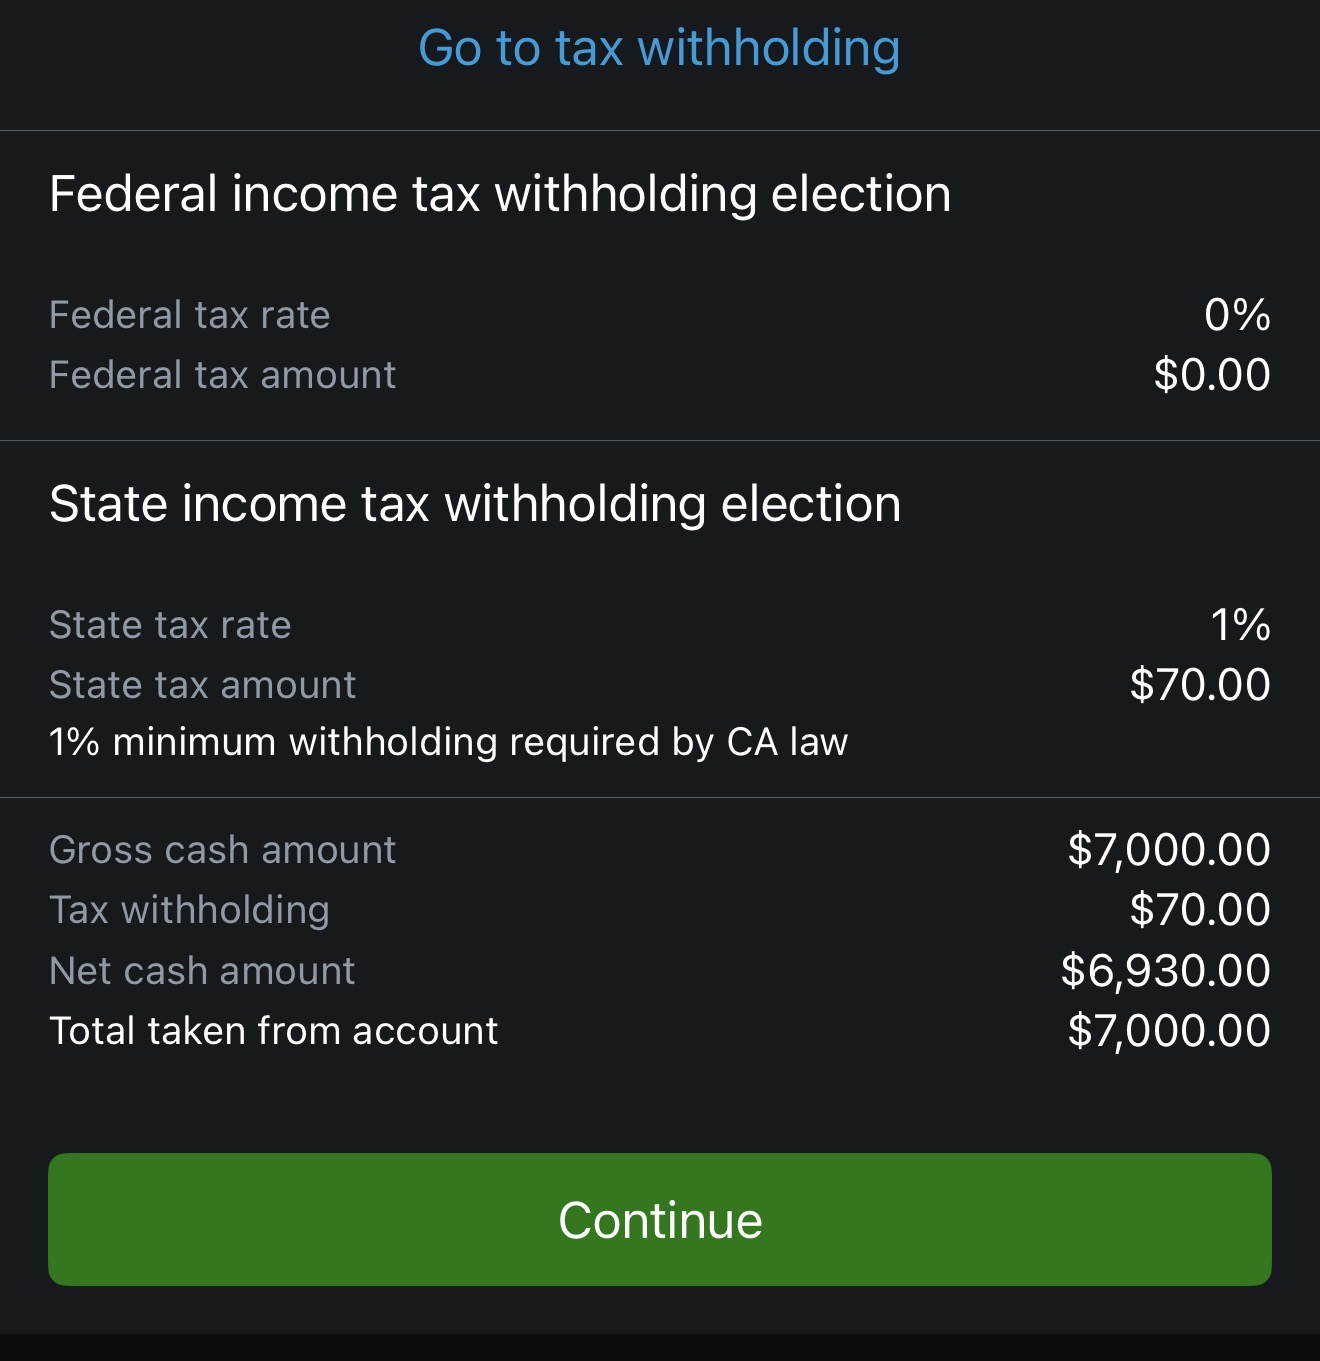Select the $7,000.00 gross cash amount value
Viewport: 1320px width, 1361px height.
coord(1169,850)
